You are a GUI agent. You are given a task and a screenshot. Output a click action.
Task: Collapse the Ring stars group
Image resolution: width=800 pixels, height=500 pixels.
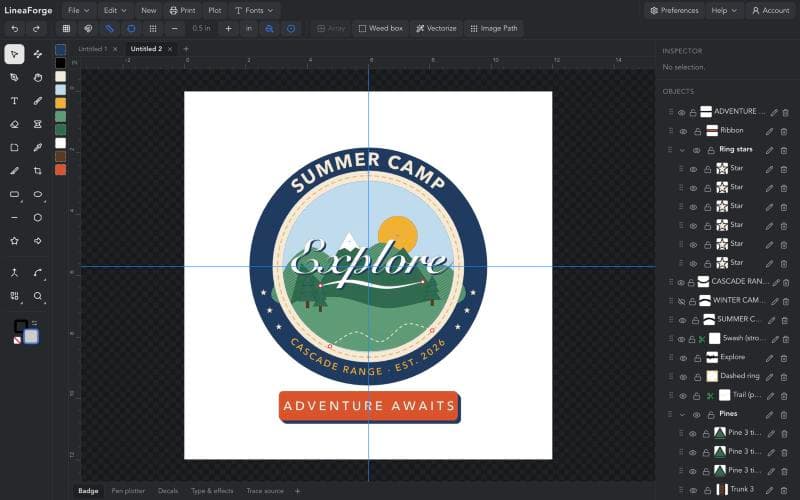(682, 150)
